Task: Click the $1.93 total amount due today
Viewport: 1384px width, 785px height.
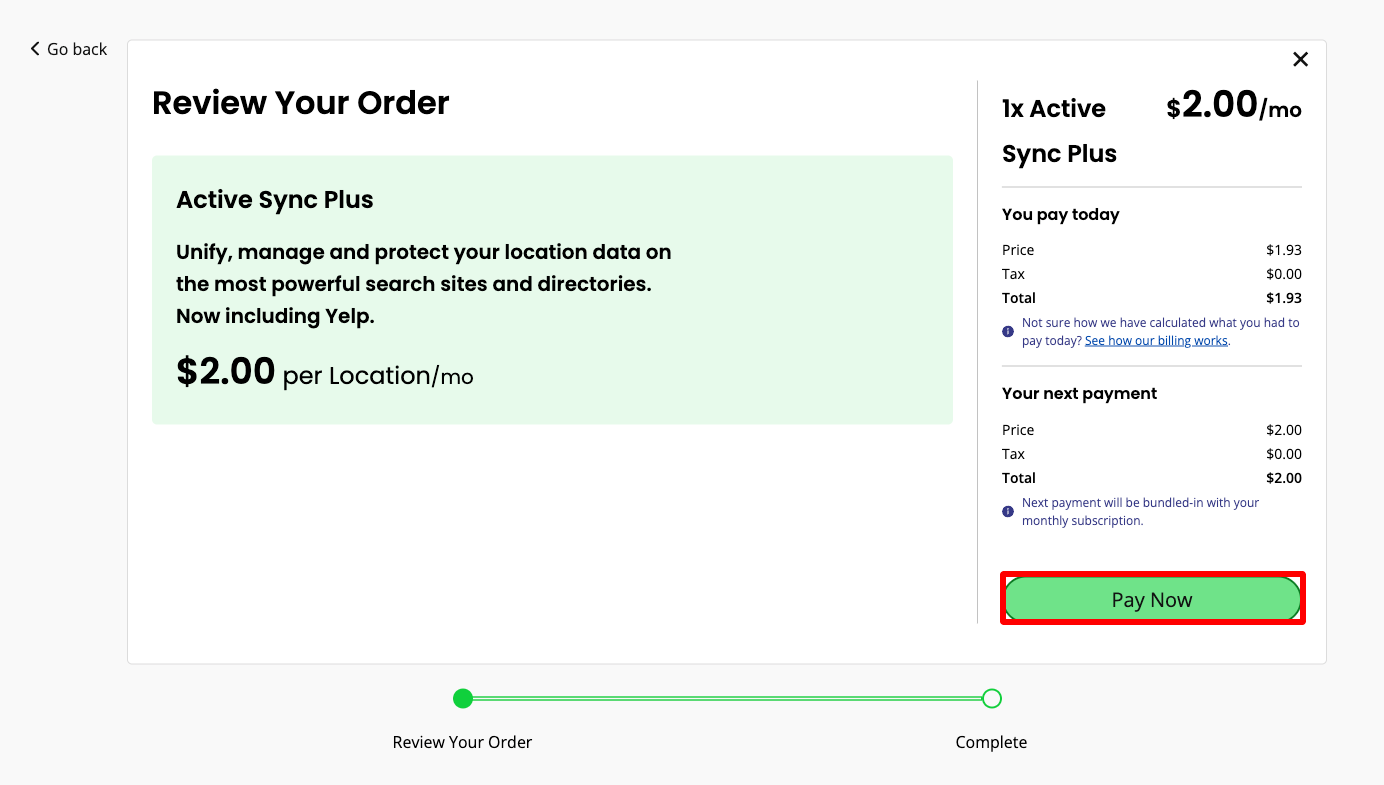Action: point(1283,298)
